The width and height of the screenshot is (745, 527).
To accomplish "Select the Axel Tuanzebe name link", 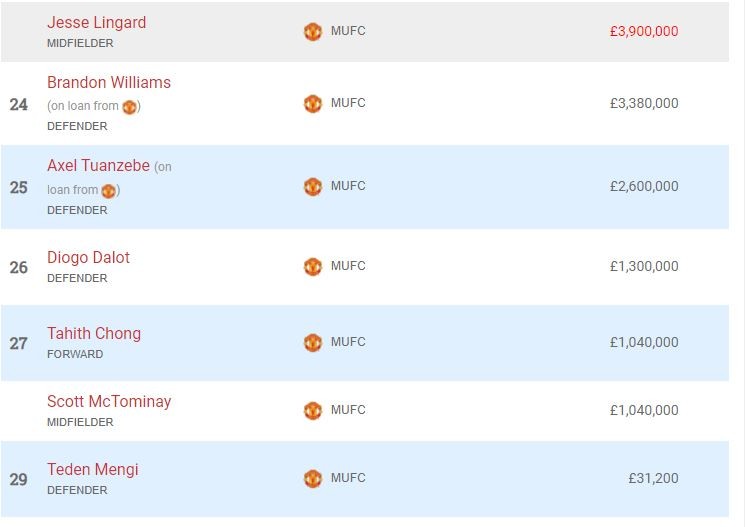I will click(x=98, y=166).
